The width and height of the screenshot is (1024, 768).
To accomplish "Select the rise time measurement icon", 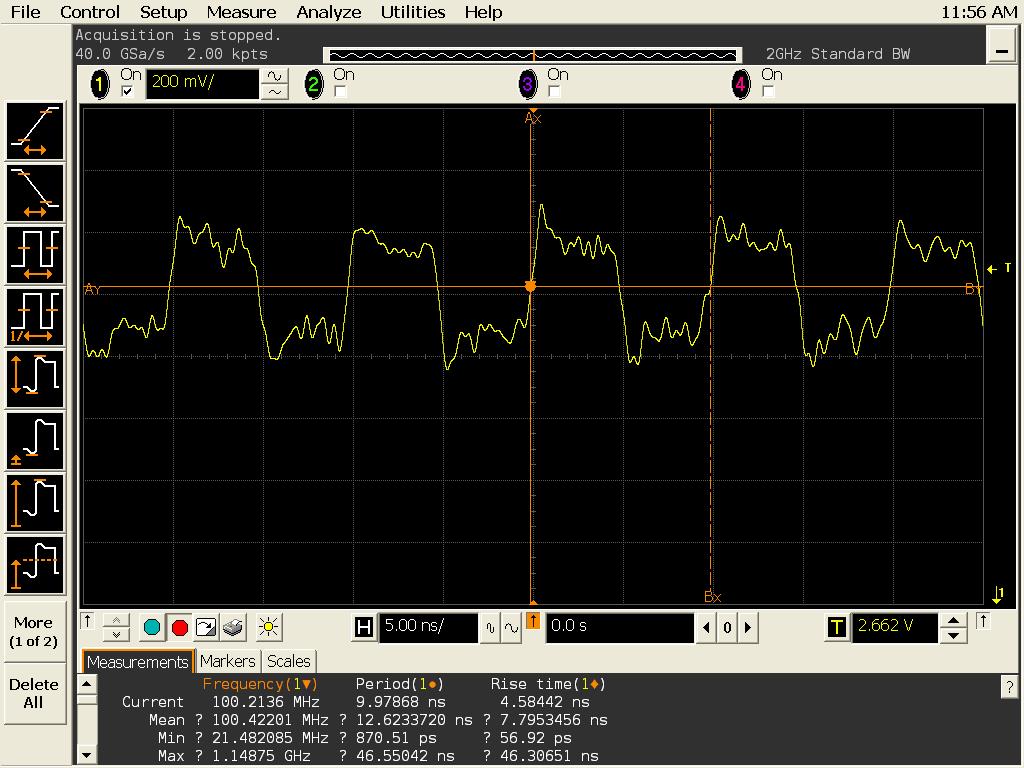I will (x=35, y=131).
